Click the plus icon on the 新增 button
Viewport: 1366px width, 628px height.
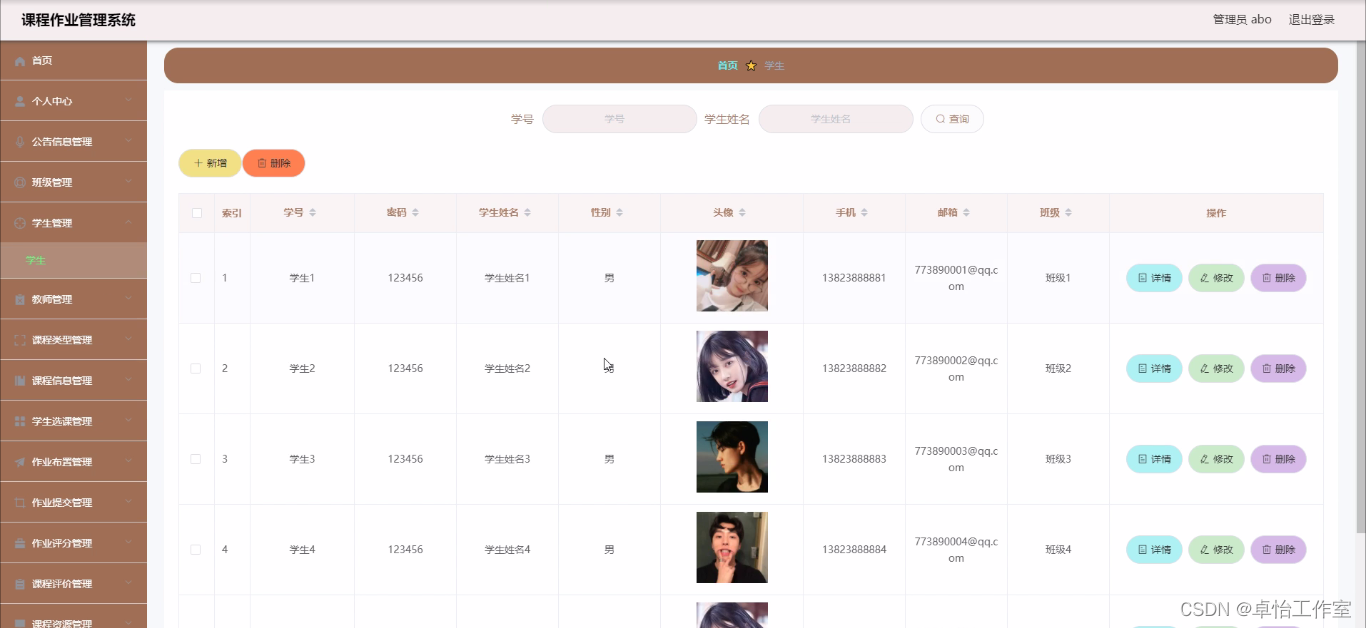point(198,162)
